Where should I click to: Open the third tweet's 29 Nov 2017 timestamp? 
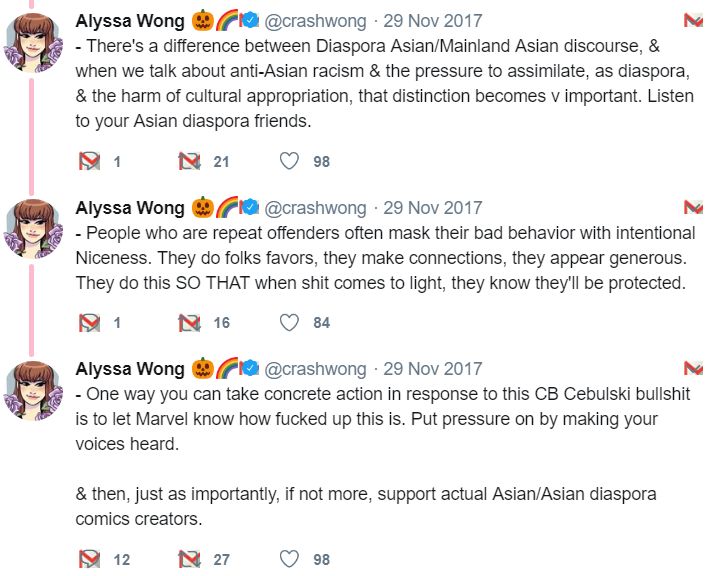point(432,369)
